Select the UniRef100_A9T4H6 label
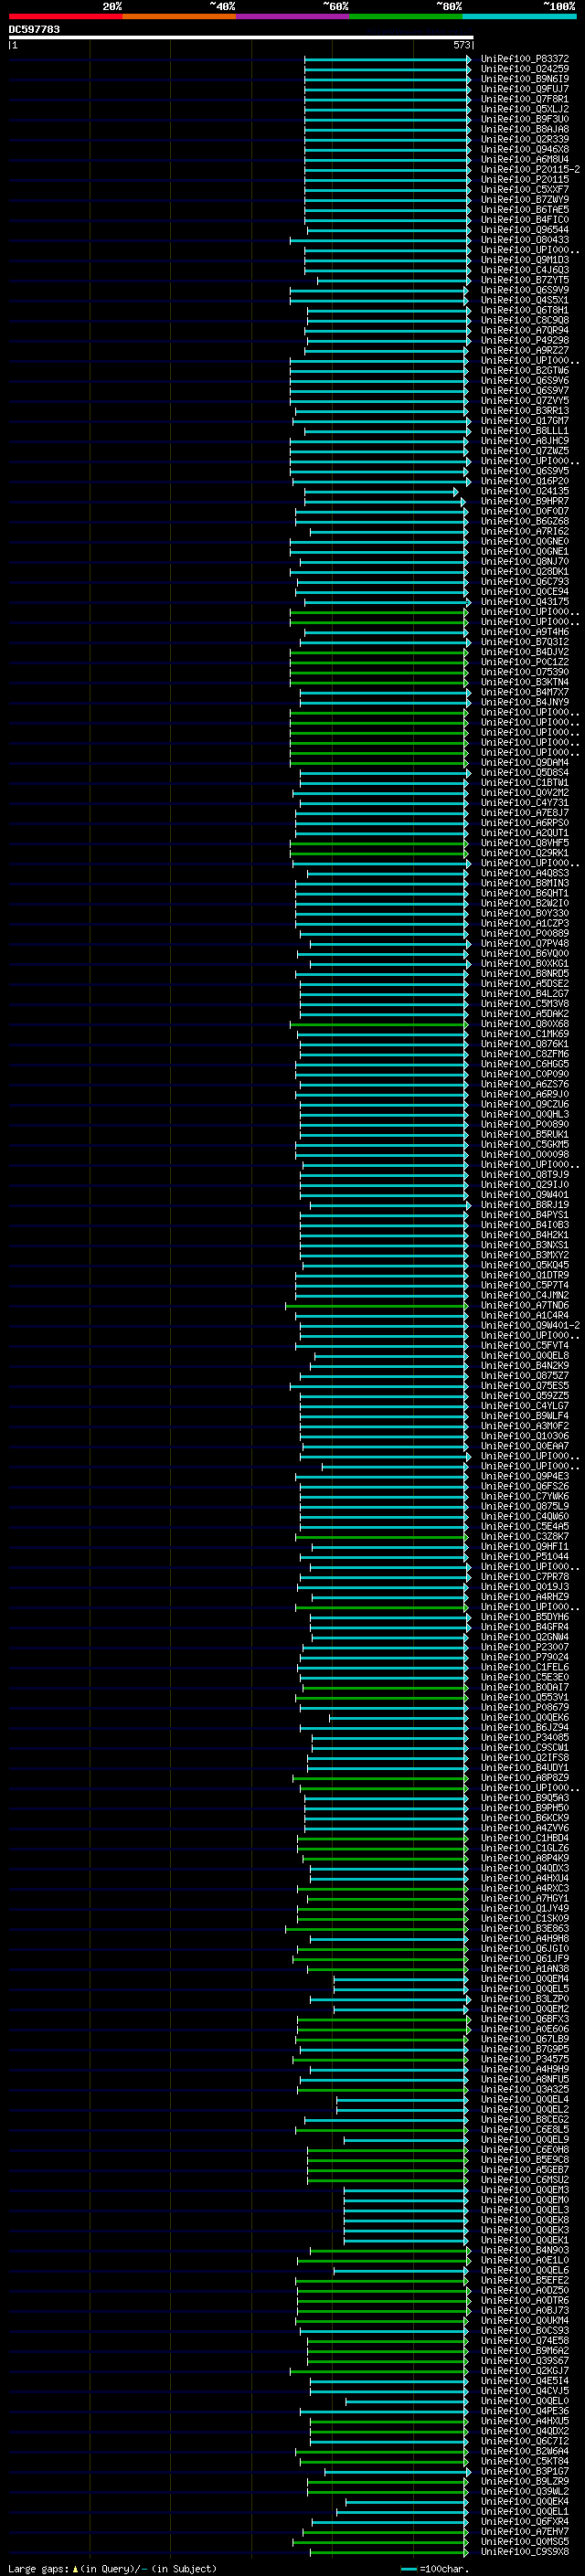The width and height of the screenshot is (585, 2576). pyautogui.click(x=525, y=632)
